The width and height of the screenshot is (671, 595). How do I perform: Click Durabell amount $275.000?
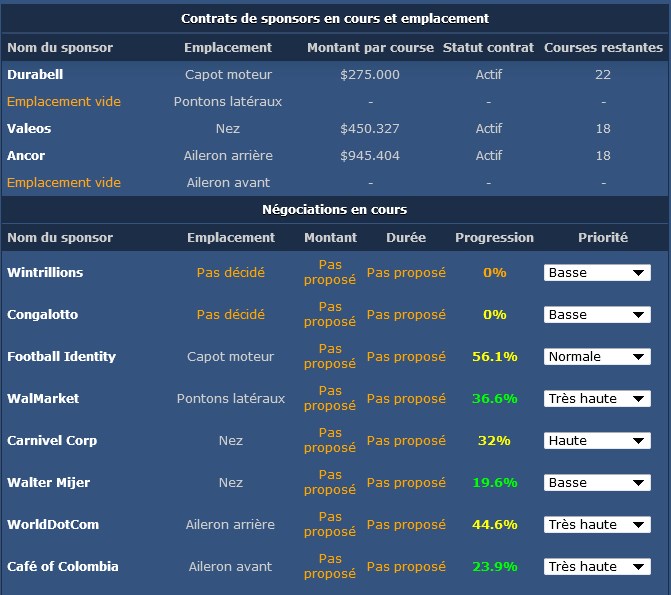click(370, 74)
